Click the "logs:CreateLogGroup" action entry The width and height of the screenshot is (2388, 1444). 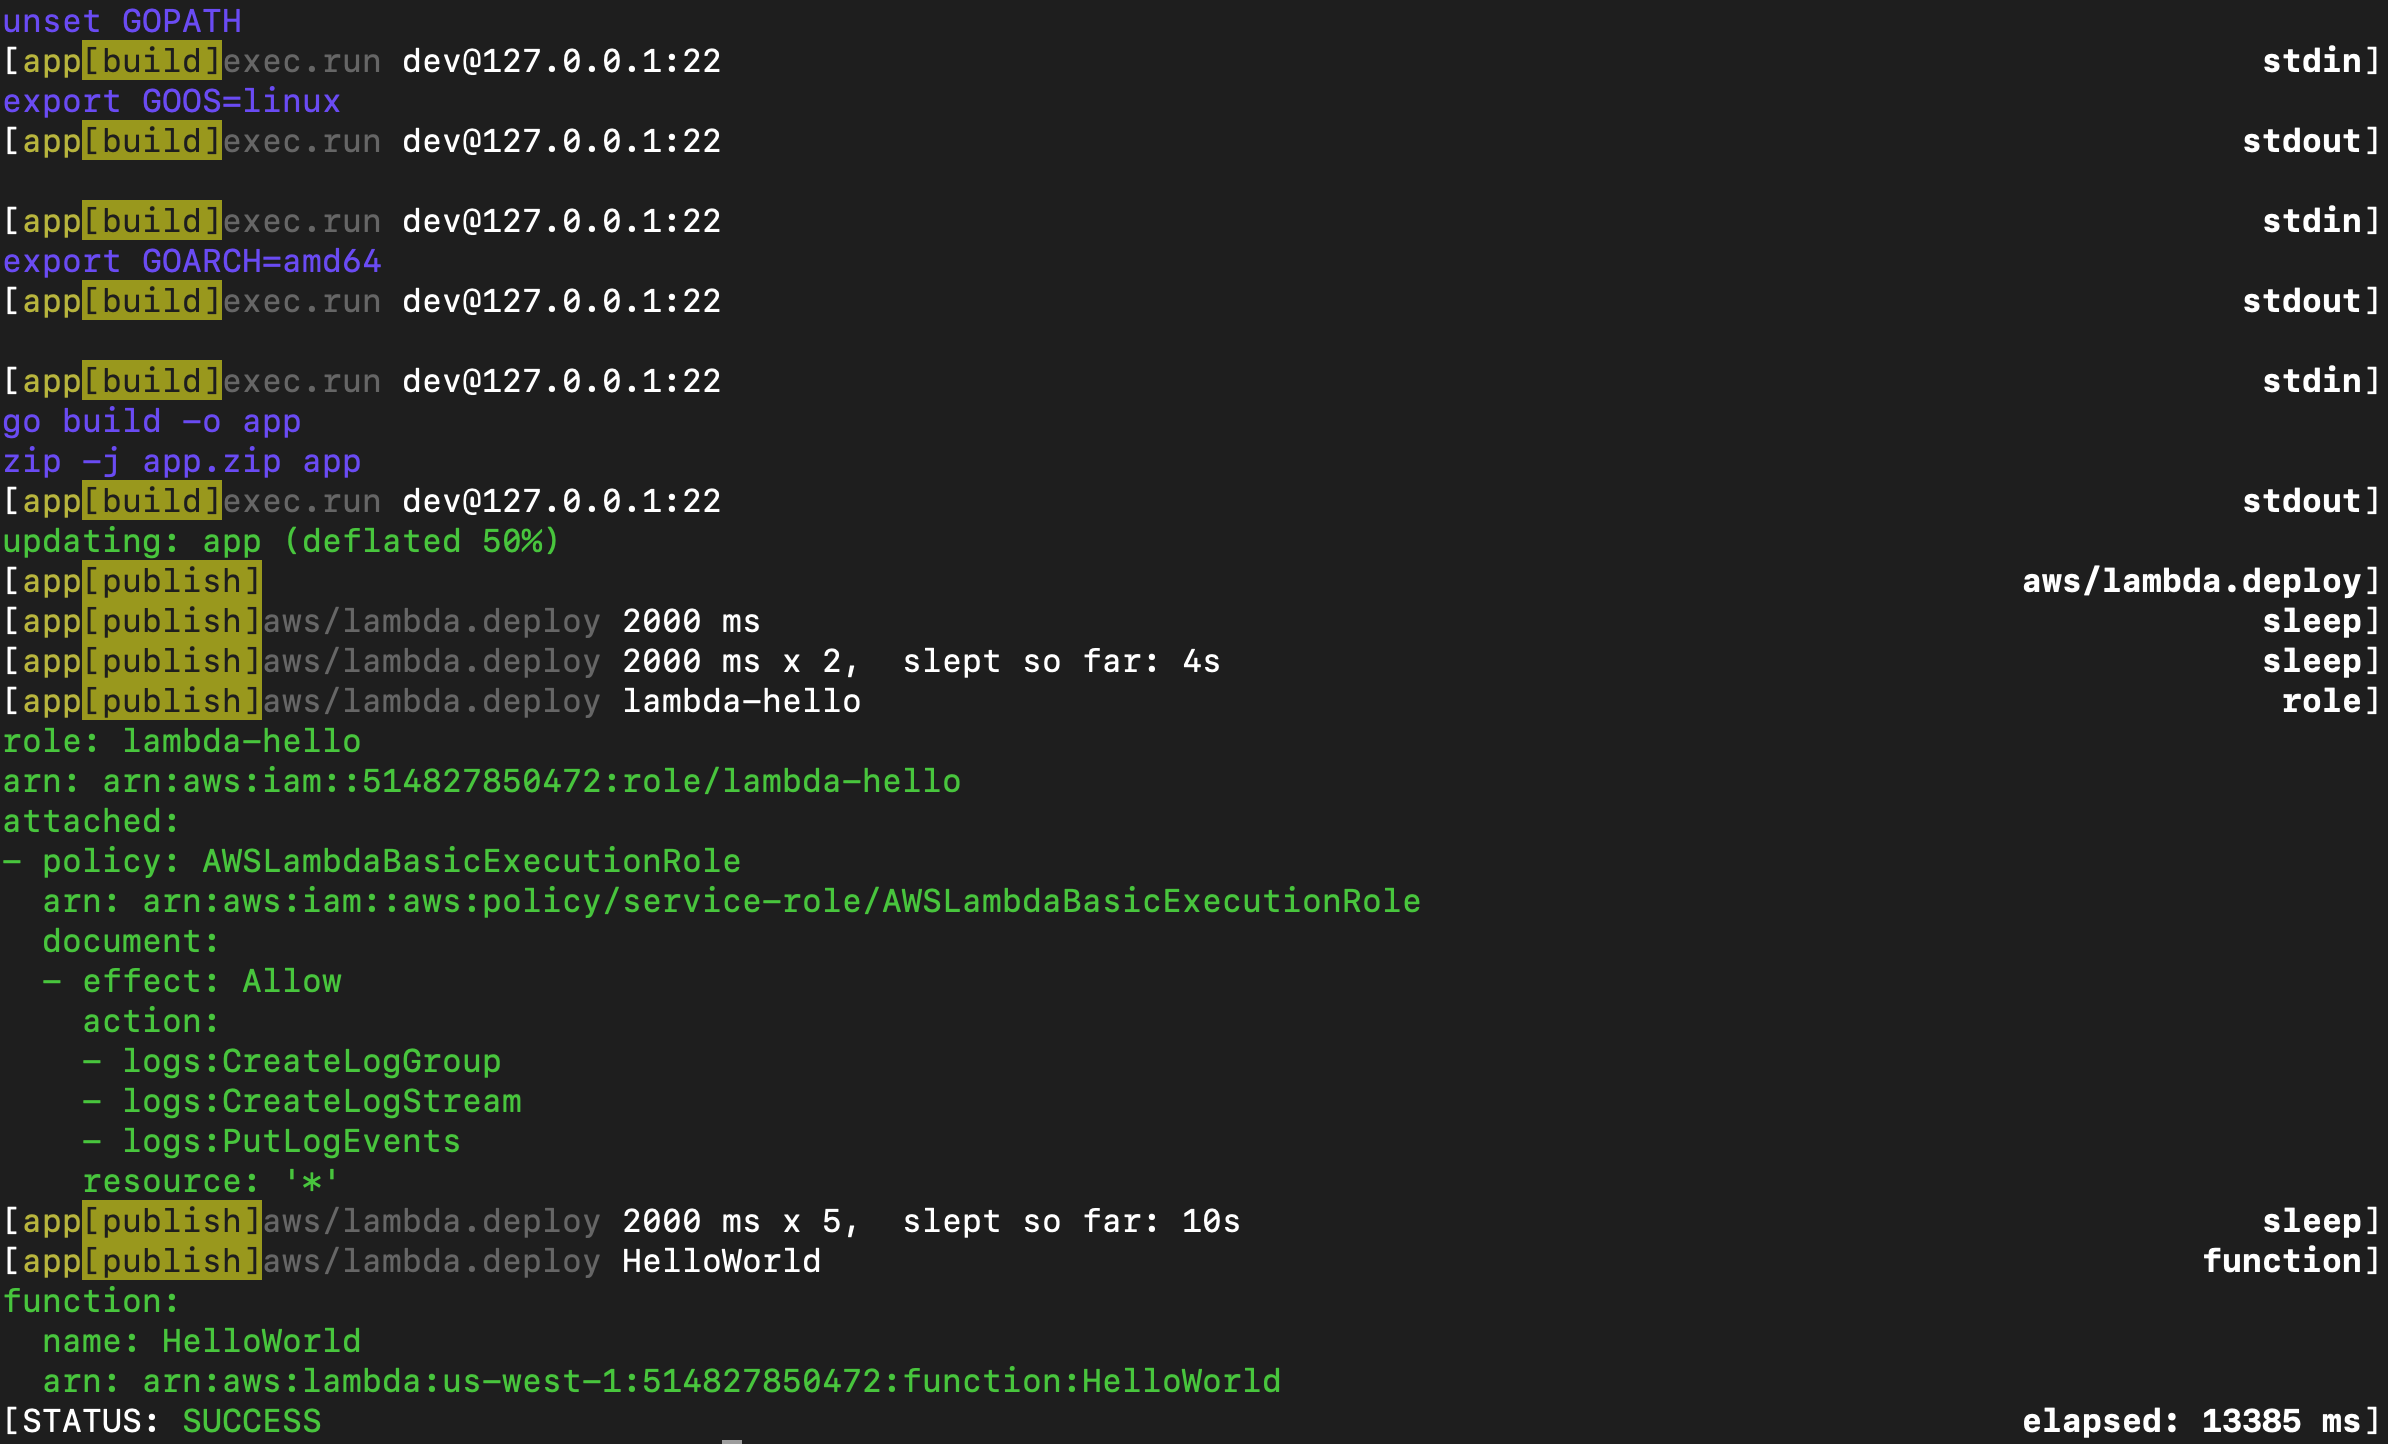[x=311, y=1061]
